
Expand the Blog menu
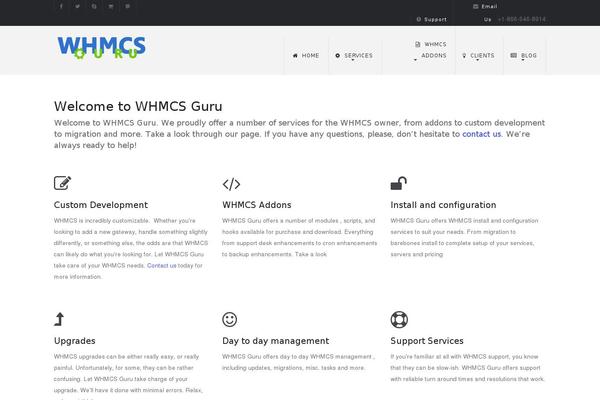tap(523, 56)
